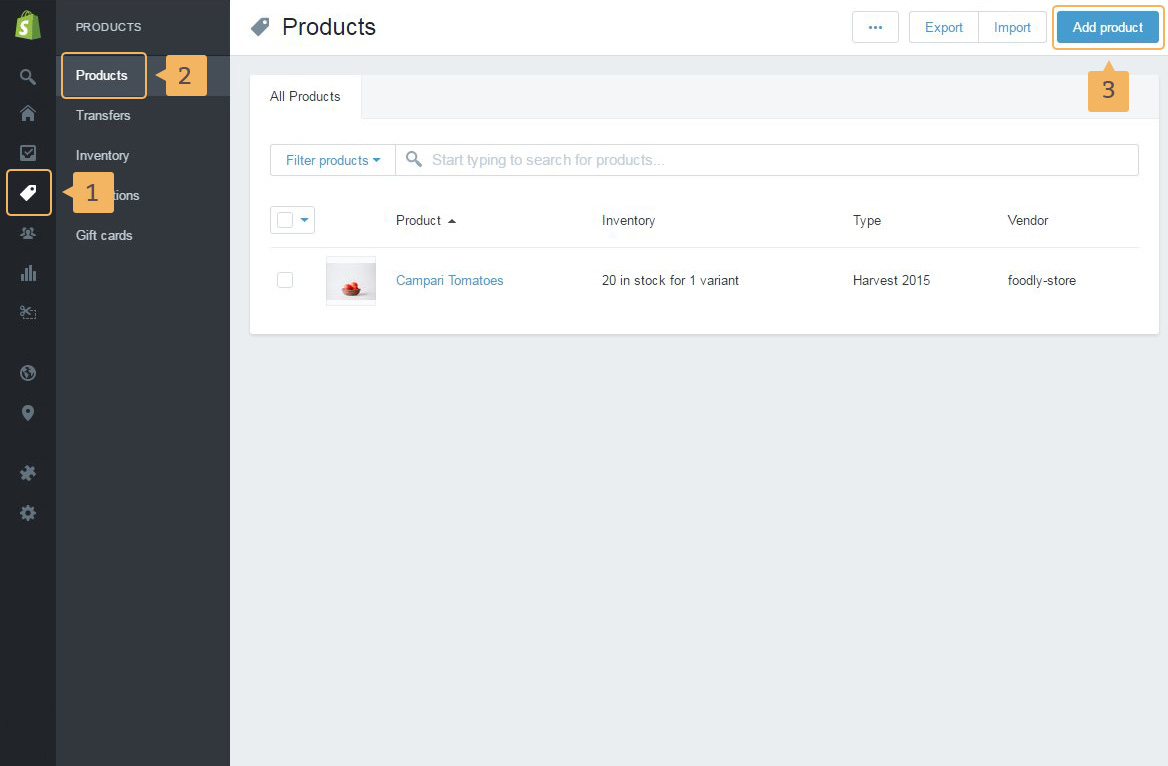The image size is (1168, 766).
Task: Tick the Campari Tomatoes row checkbox
Action: tap(285, 280)
